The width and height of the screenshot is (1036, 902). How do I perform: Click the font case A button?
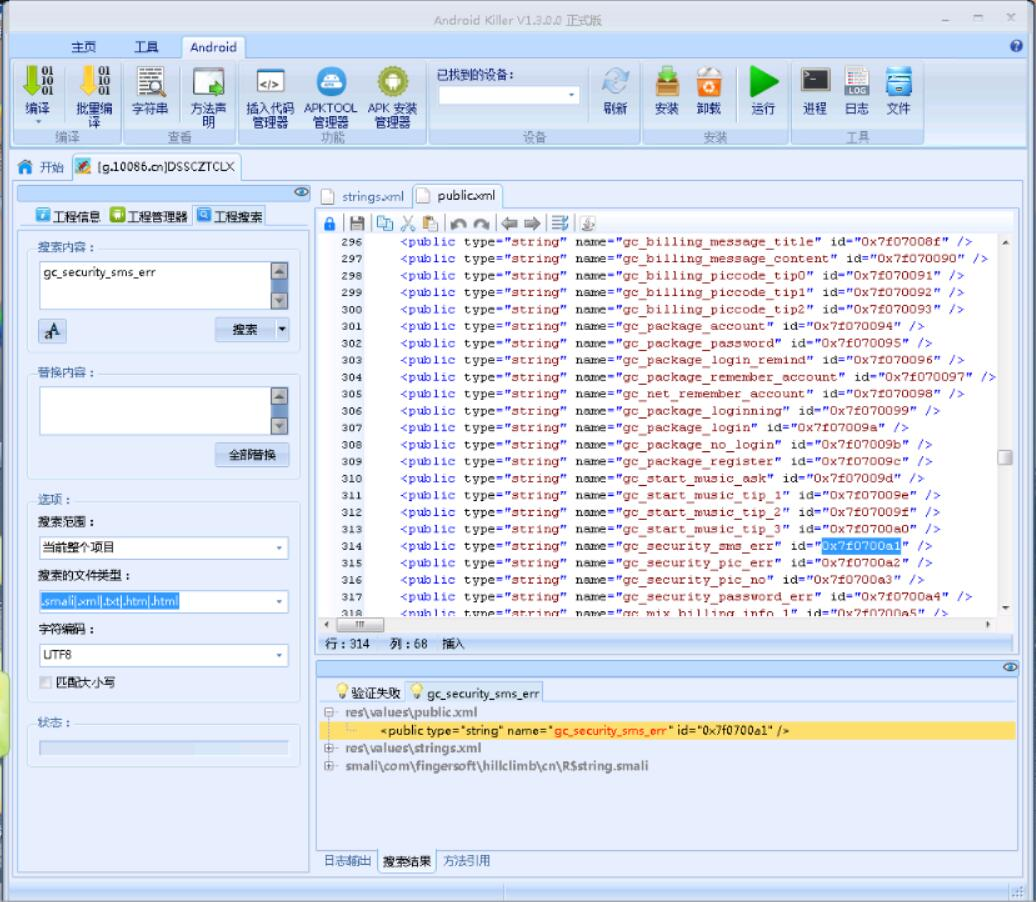coord(52,330)
